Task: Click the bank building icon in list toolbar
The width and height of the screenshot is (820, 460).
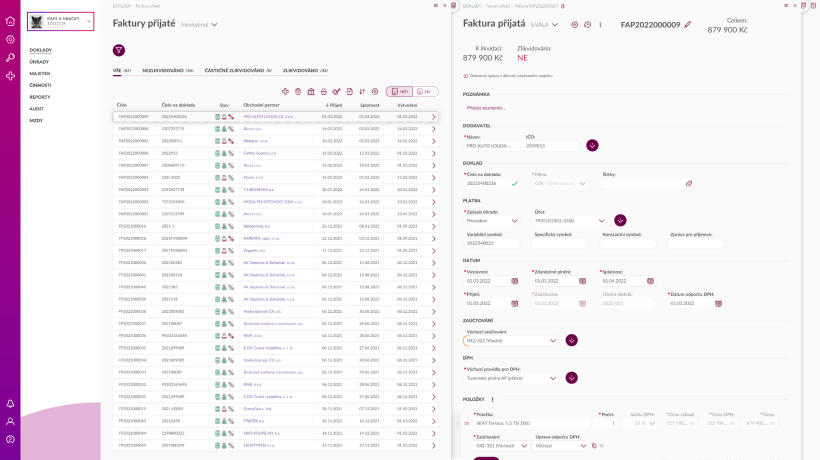Action: pyautogui.click(x=311, y=91)
